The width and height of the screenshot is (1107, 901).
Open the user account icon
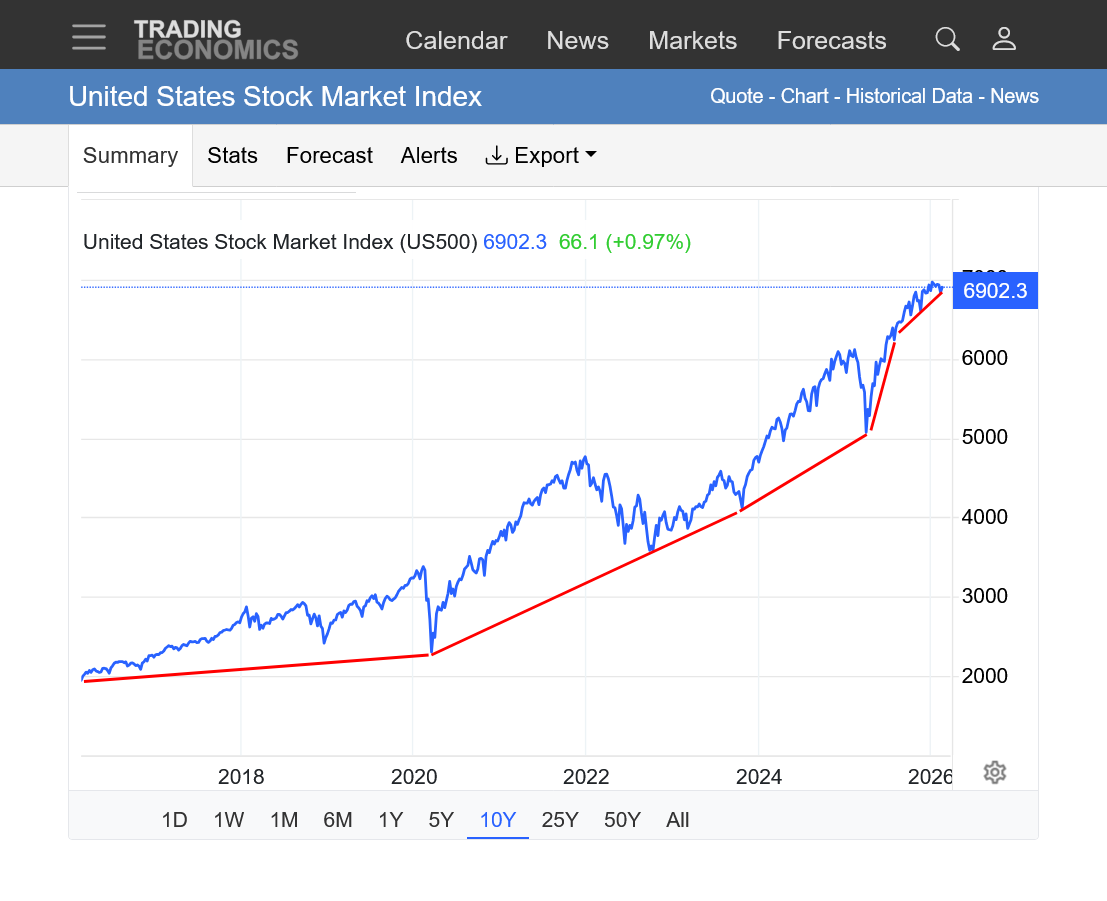[1004, 40]
